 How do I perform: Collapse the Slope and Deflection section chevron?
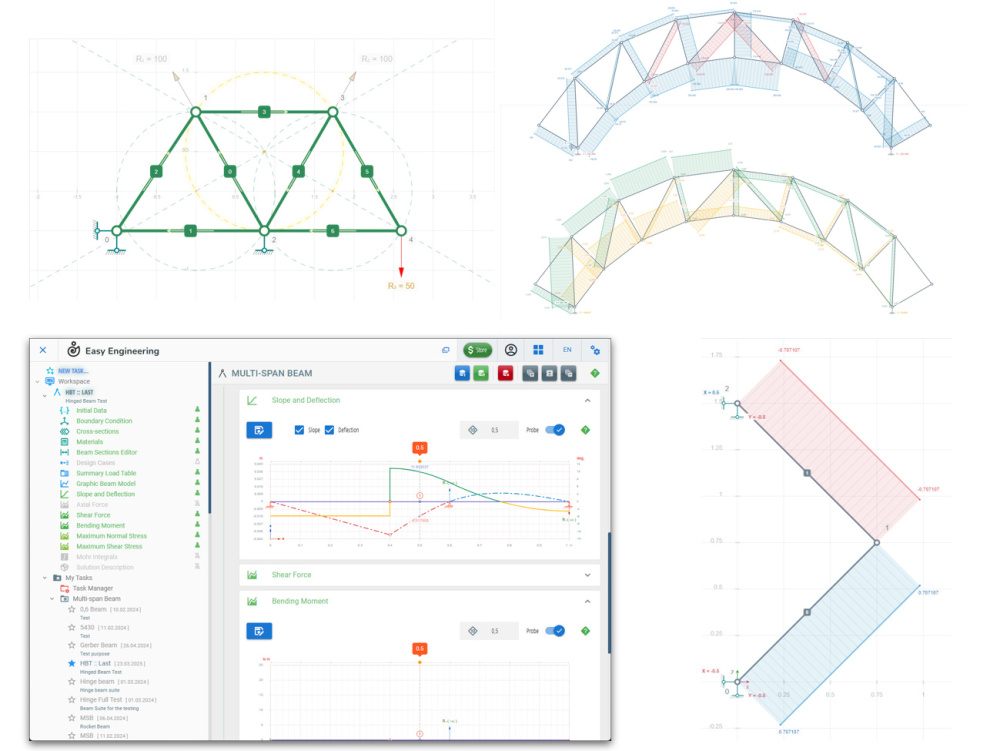click(x=587, y=400)
